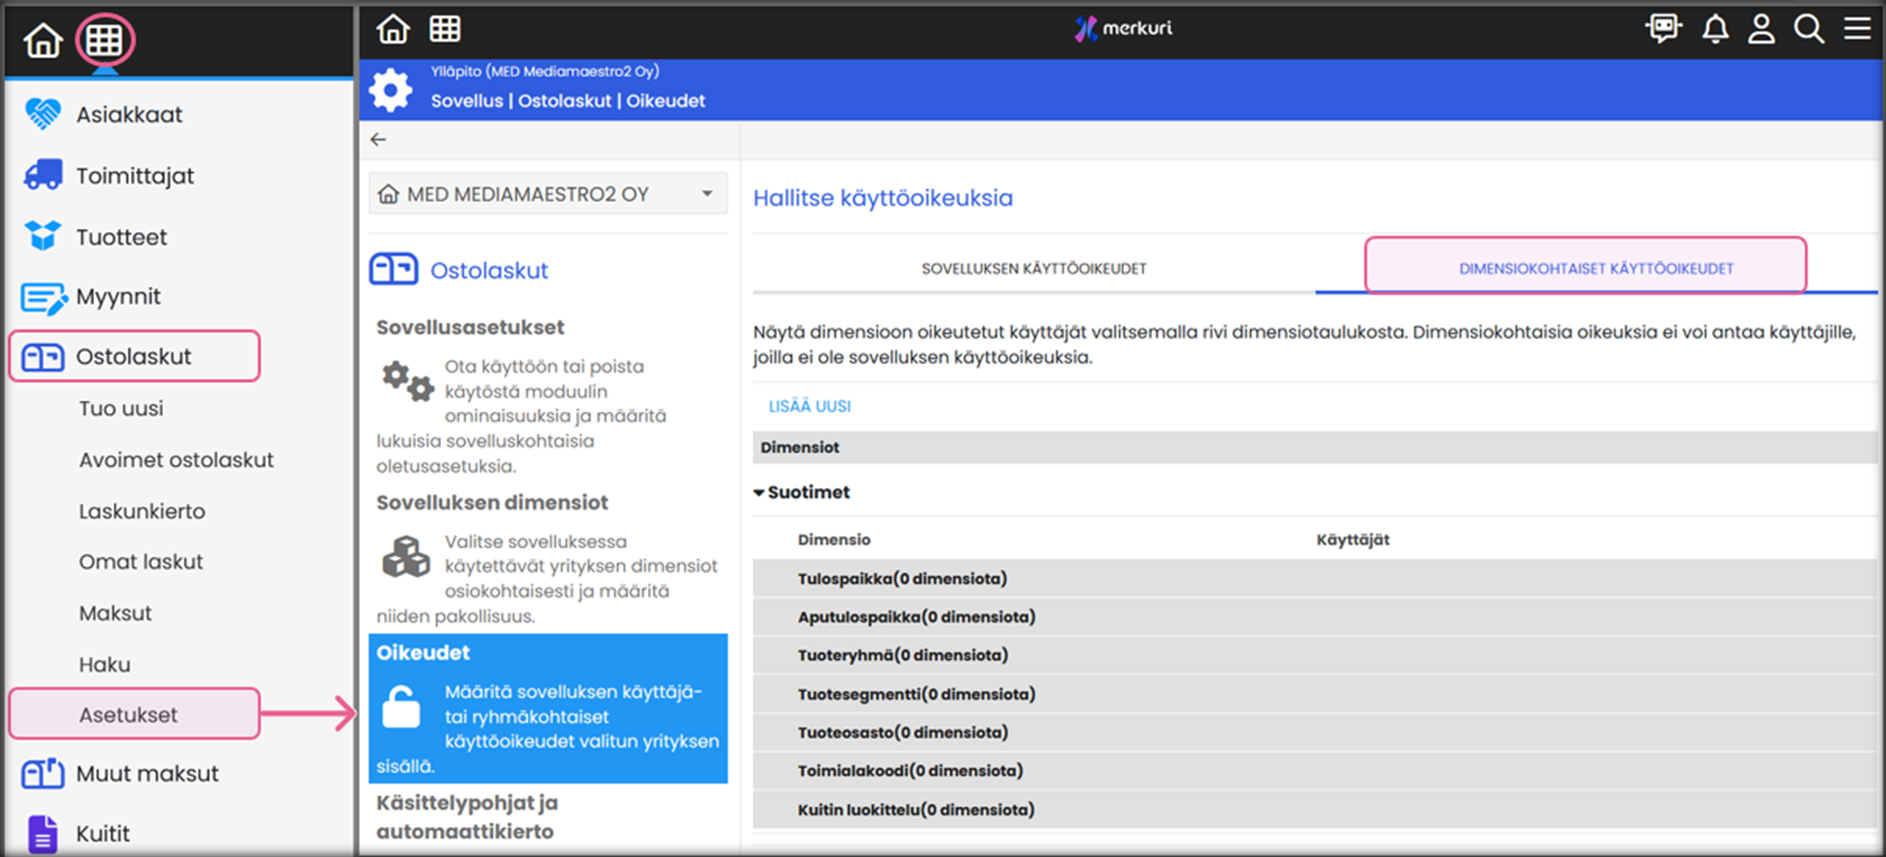Click the search magnifier icon
Viewport: 1886px width, 857px height.
[x=1808, y=29]
